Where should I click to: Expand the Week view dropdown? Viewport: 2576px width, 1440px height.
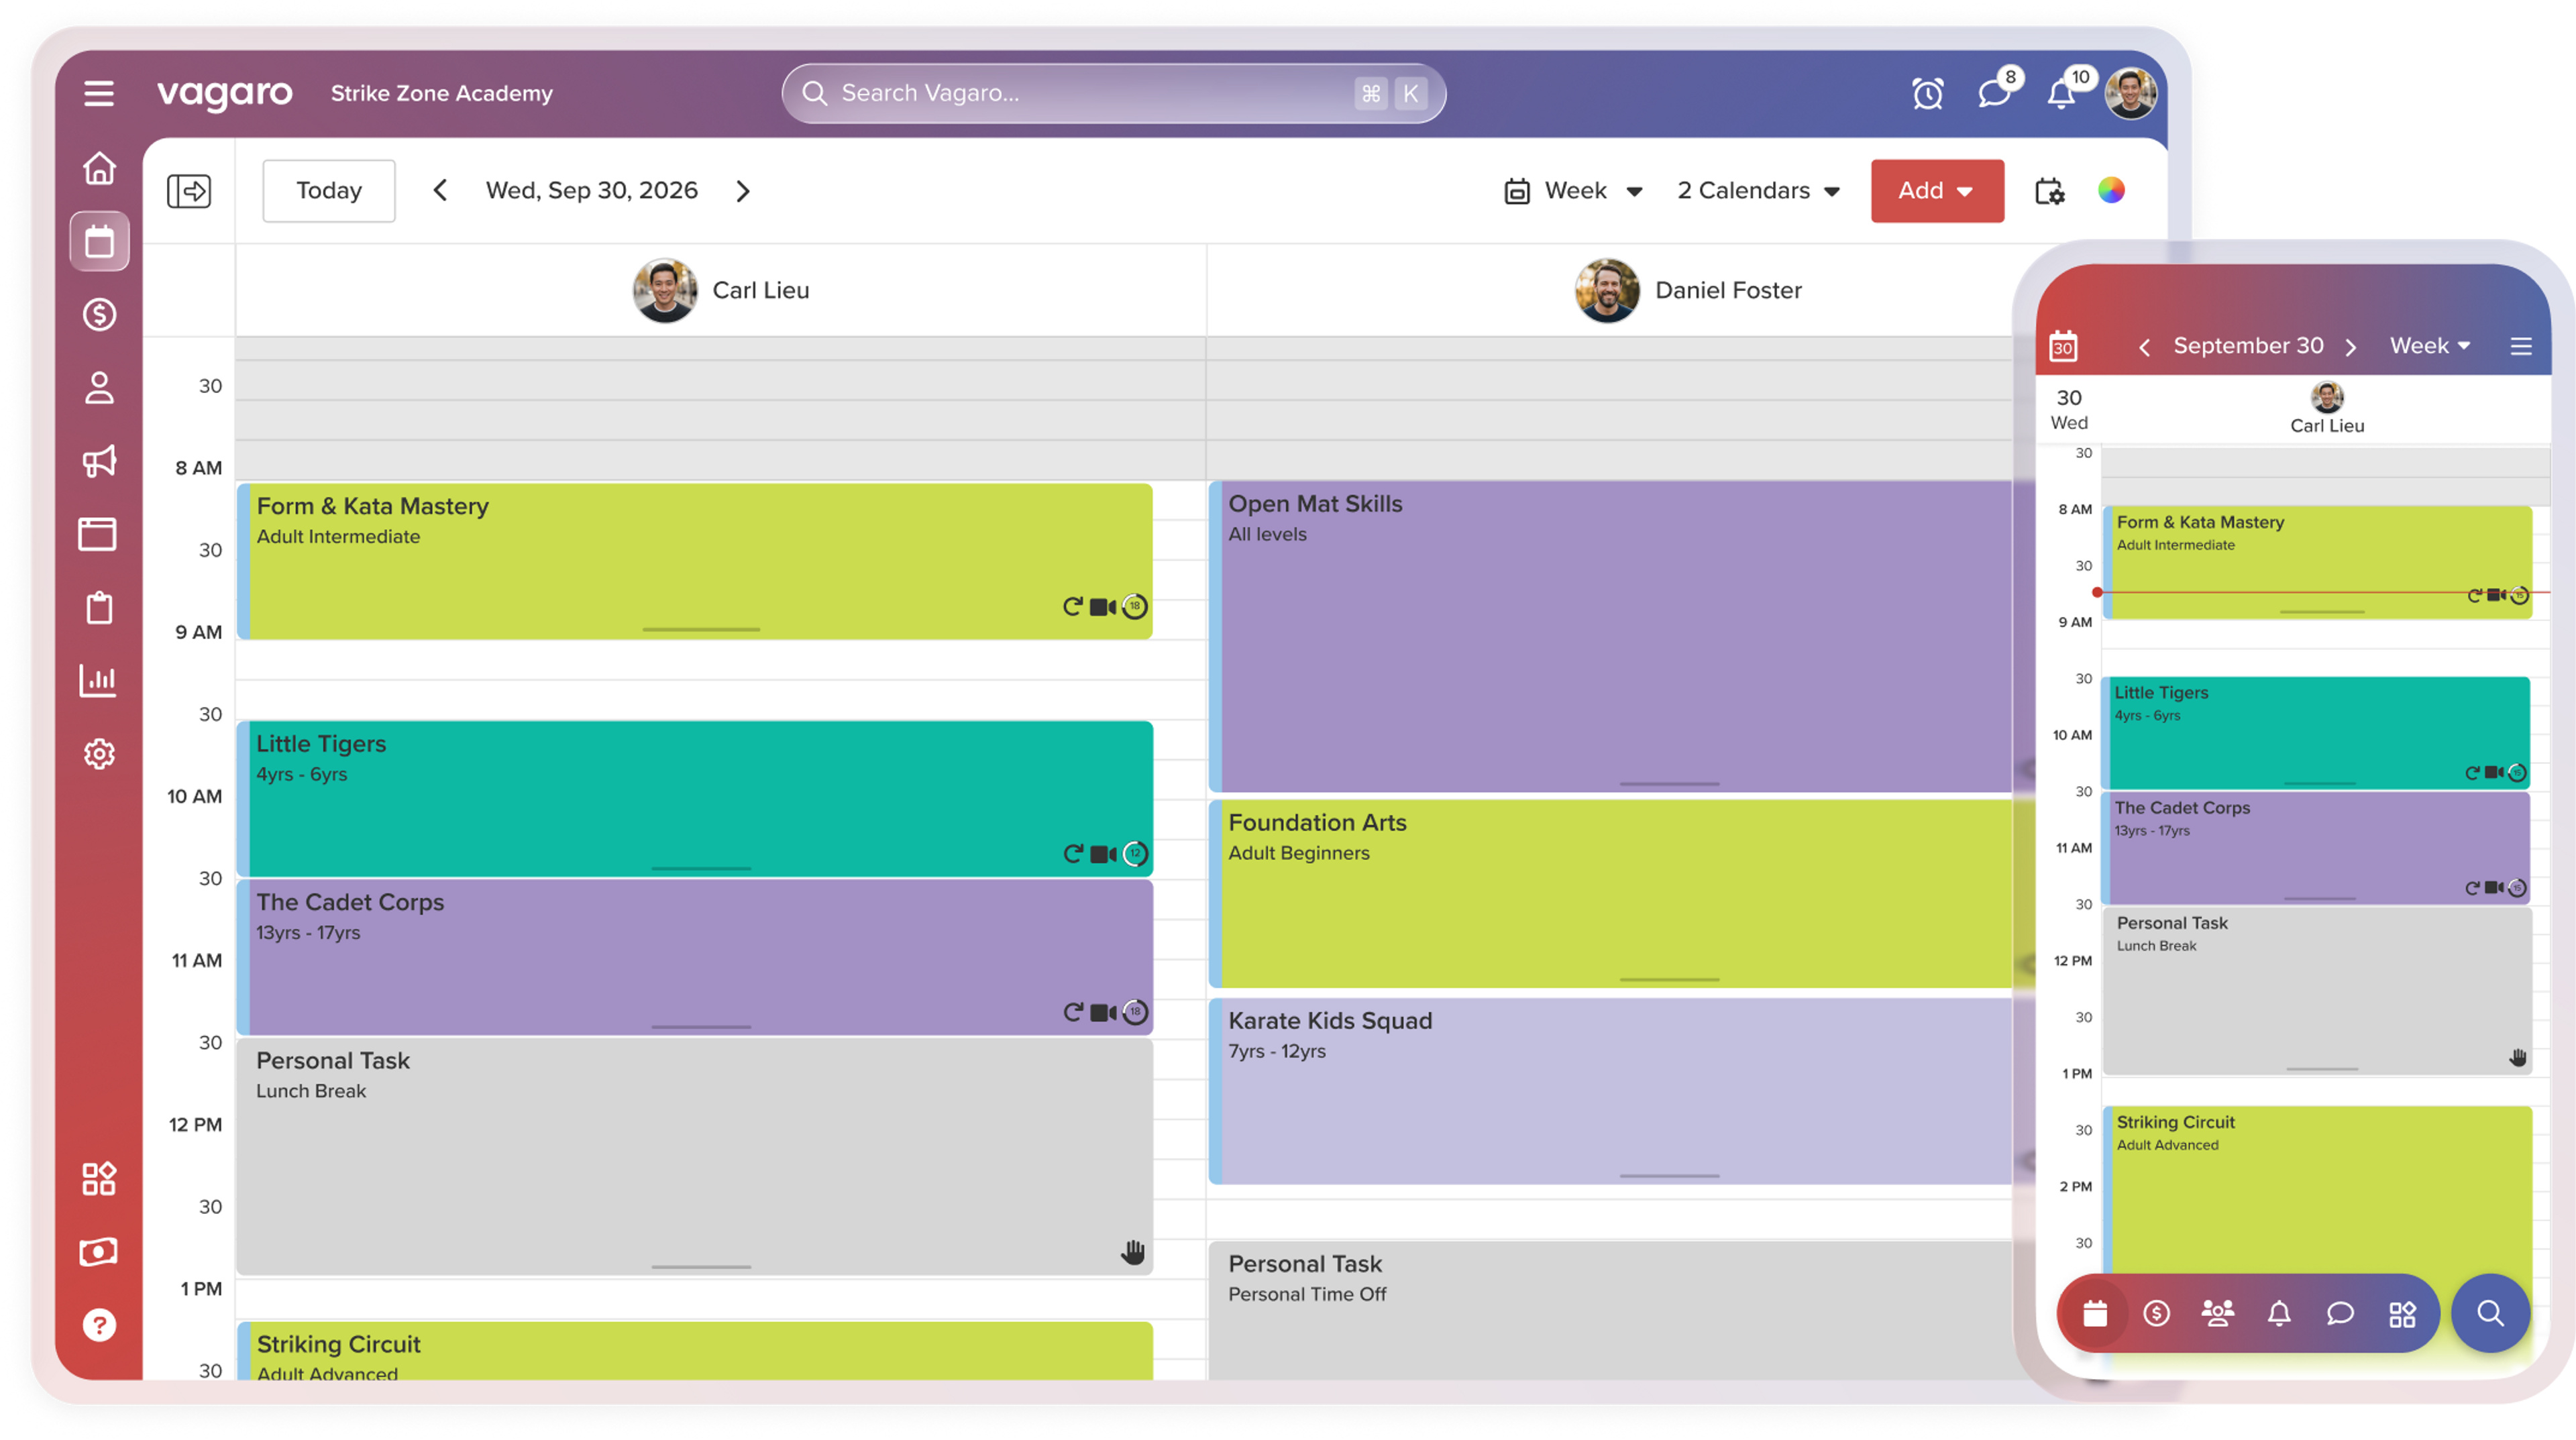click(x=1574, y=190)
